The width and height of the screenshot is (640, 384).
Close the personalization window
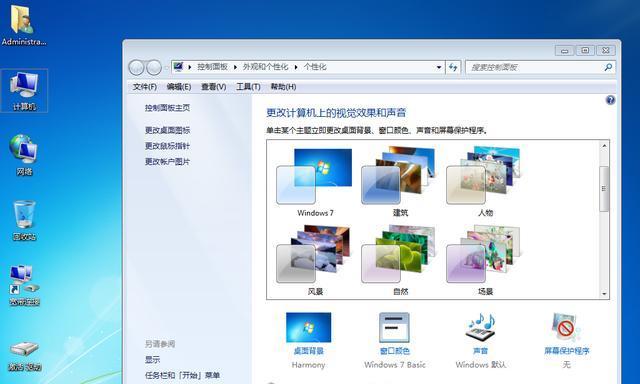[606, 51]
